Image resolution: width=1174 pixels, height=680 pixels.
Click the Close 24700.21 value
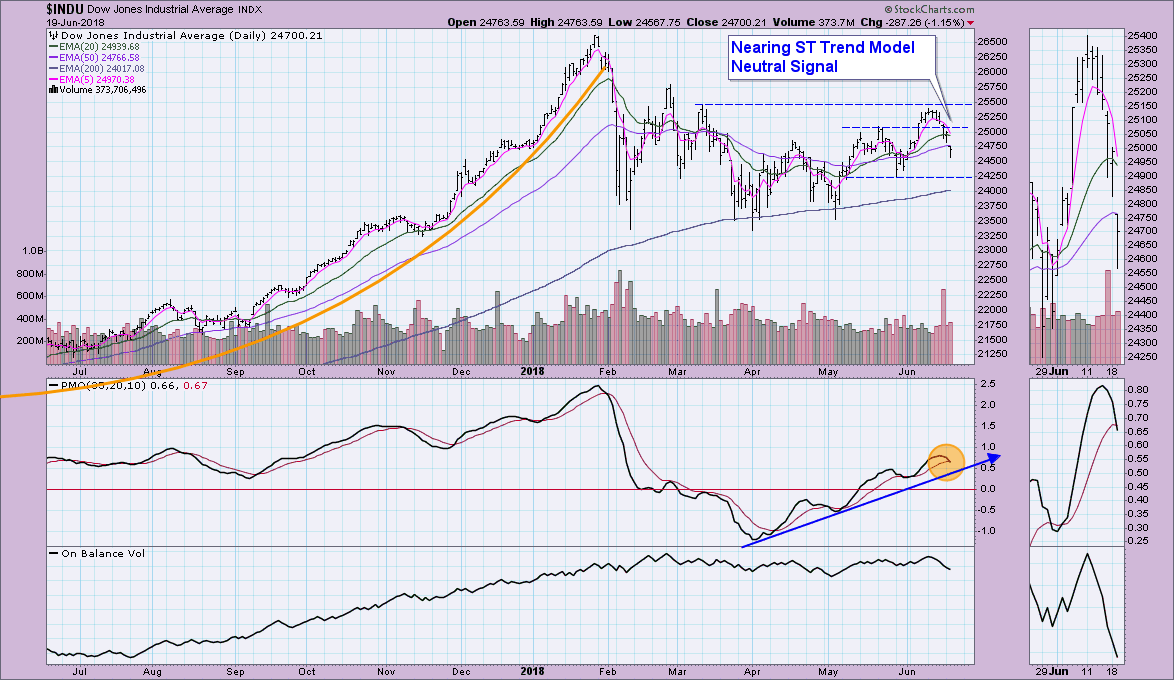click(726, 22)
